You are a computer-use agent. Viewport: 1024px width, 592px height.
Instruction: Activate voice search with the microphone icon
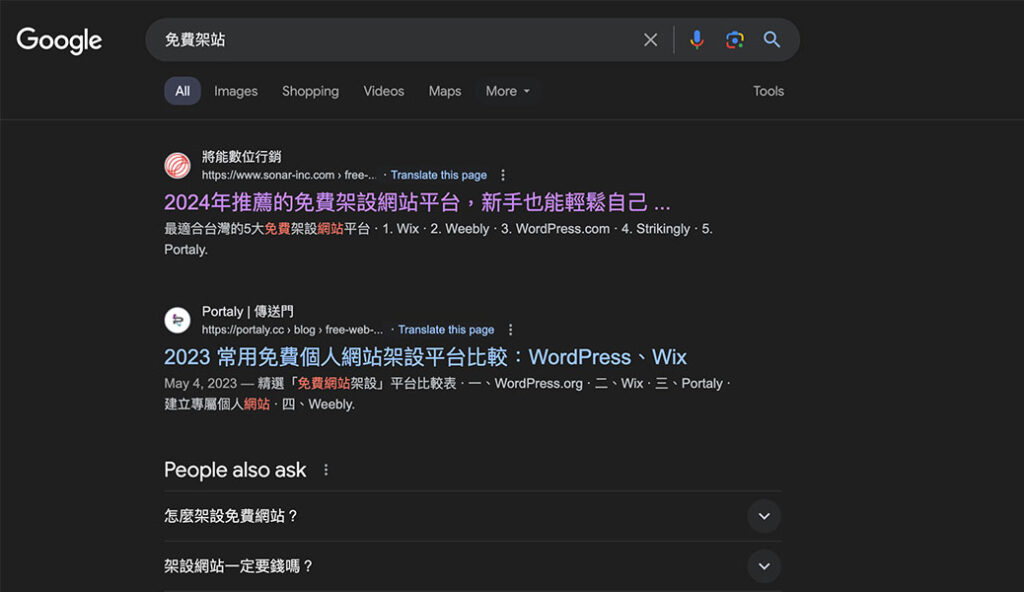[697, 39]
